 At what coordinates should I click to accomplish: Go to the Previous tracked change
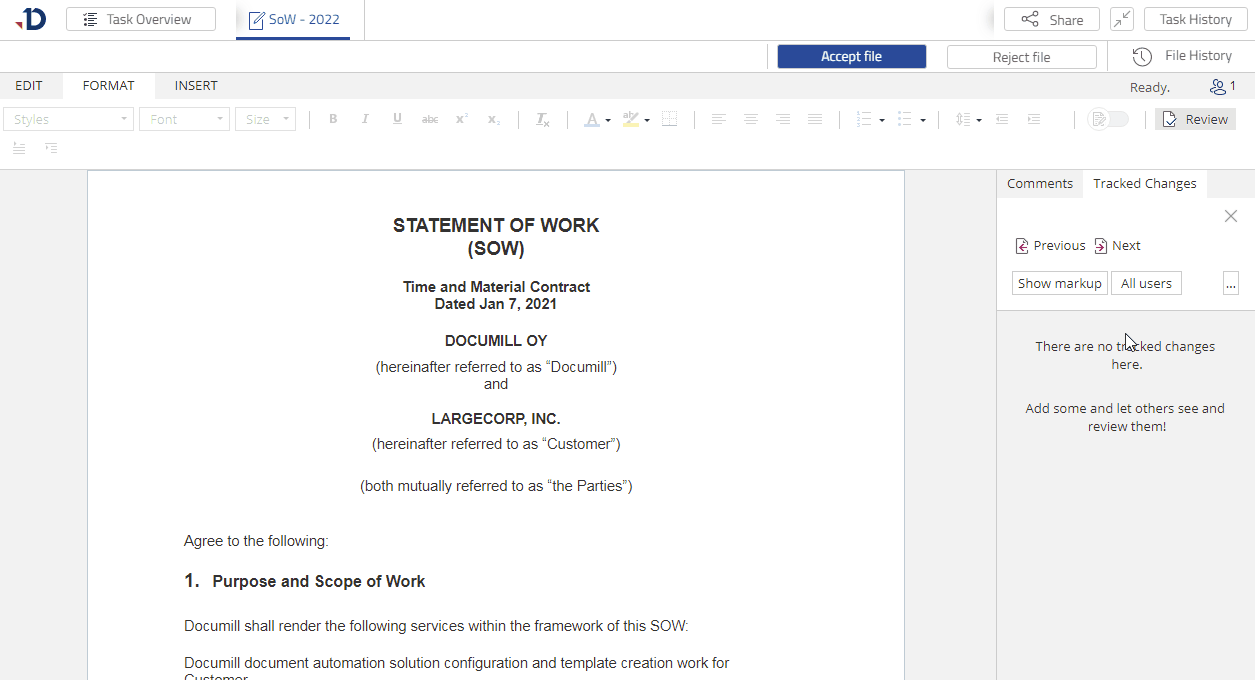(x=1050, y=246)
